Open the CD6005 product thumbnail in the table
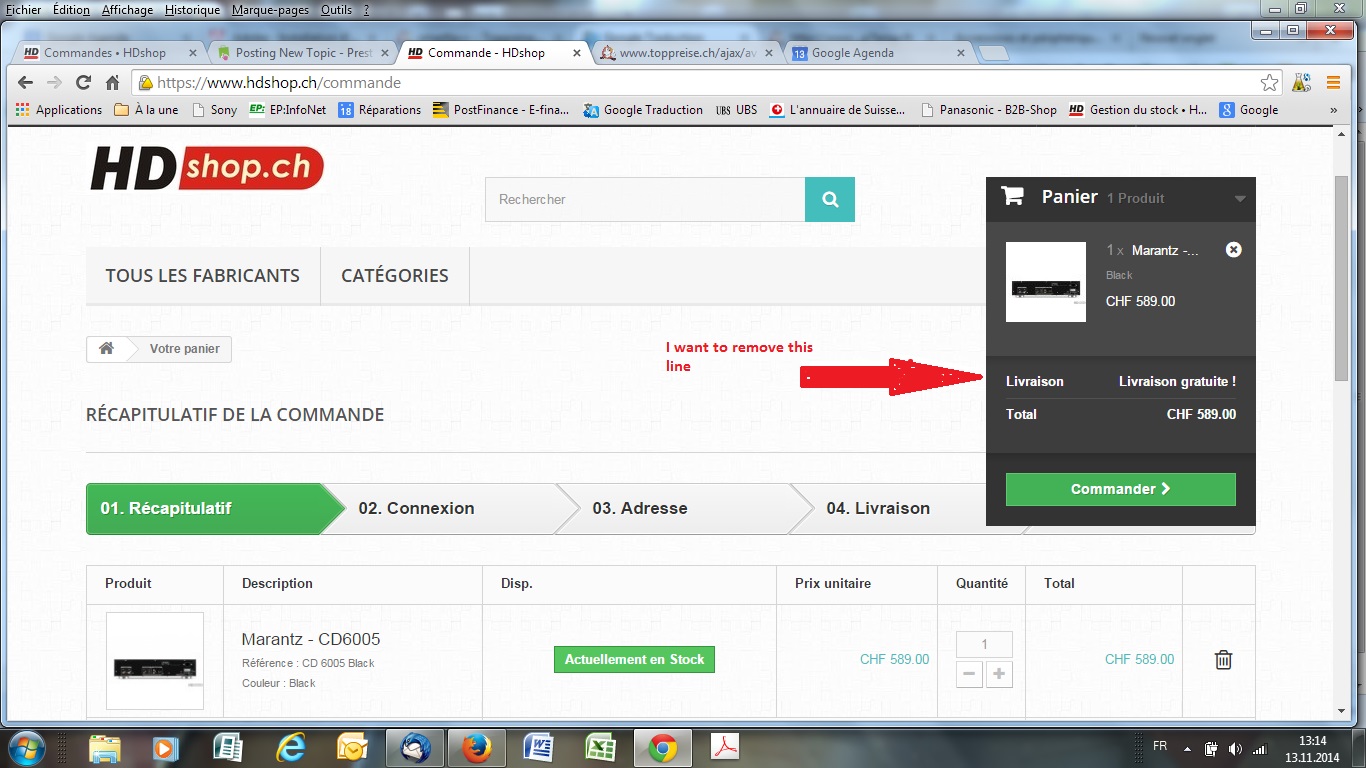 coord(155,661)
